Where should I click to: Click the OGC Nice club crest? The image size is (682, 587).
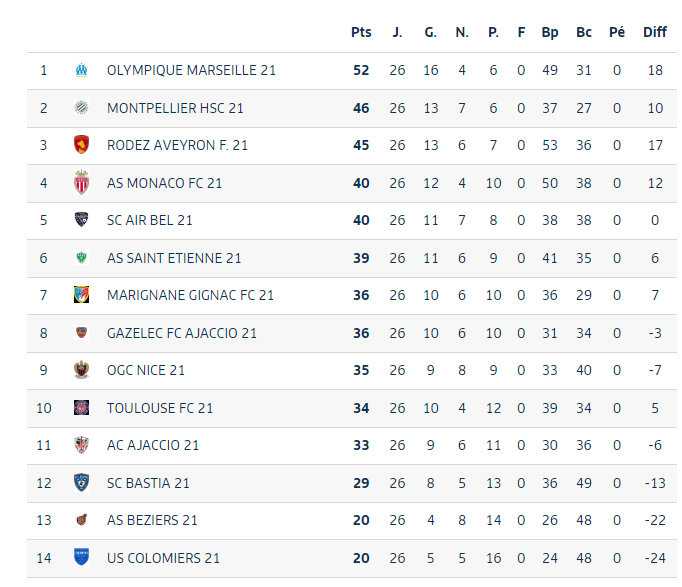[x=81, y=370]
